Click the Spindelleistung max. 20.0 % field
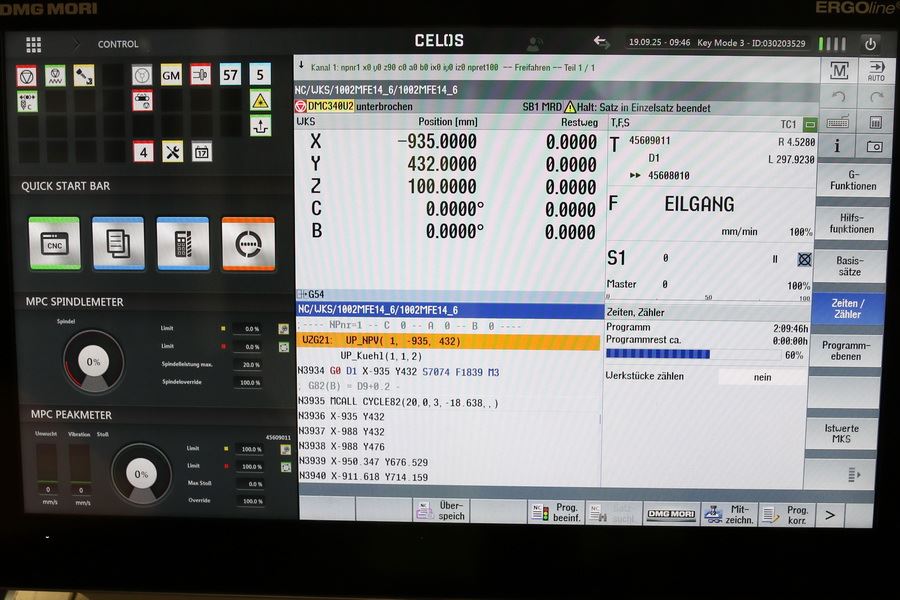Screen dimensions: 900x600 point(250,365)
